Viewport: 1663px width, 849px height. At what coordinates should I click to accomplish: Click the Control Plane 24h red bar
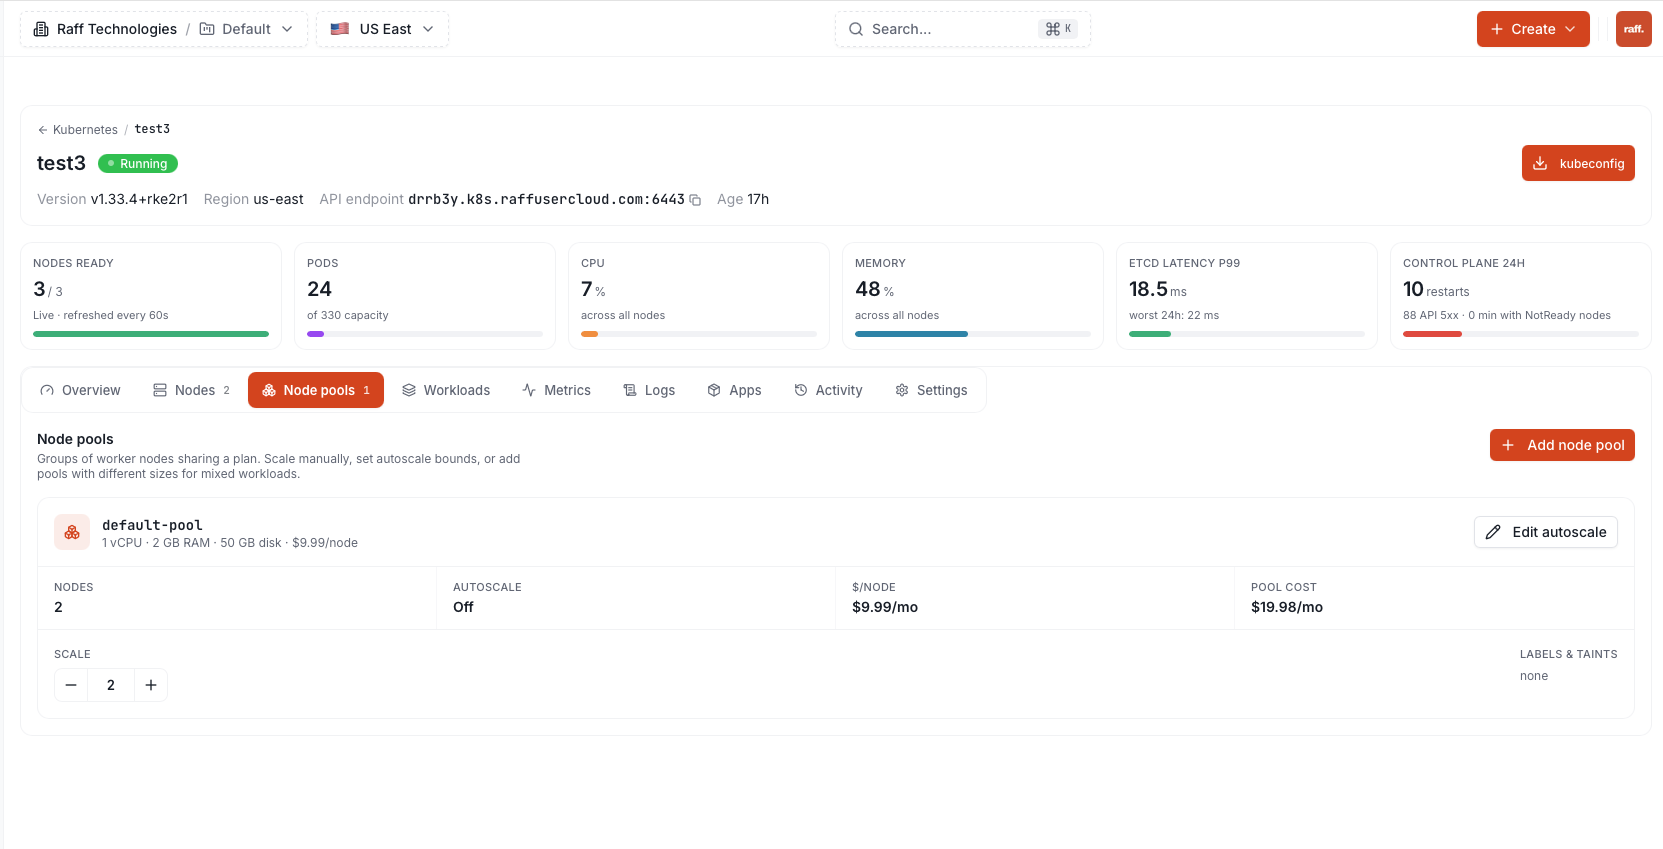pos(1432,334)
